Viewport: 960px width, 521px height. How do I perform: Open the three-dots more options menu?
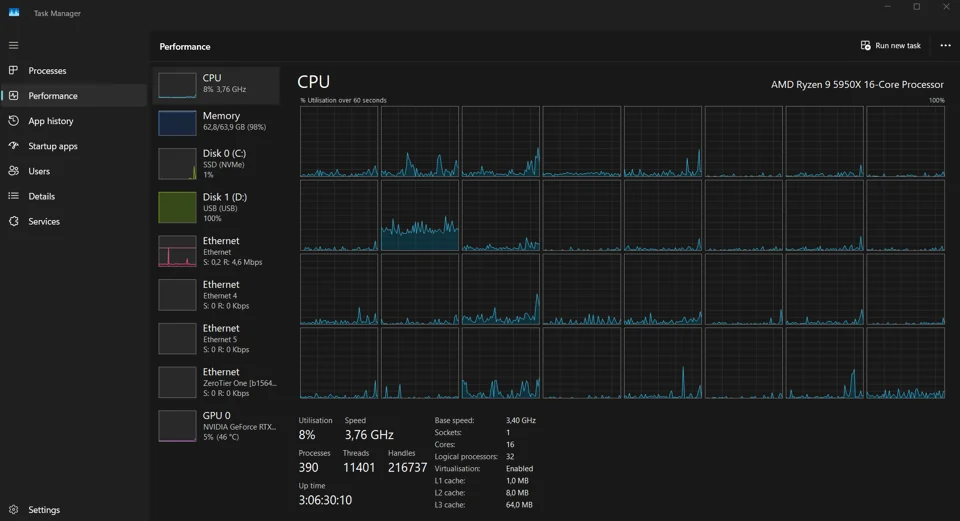click(945, 45)
